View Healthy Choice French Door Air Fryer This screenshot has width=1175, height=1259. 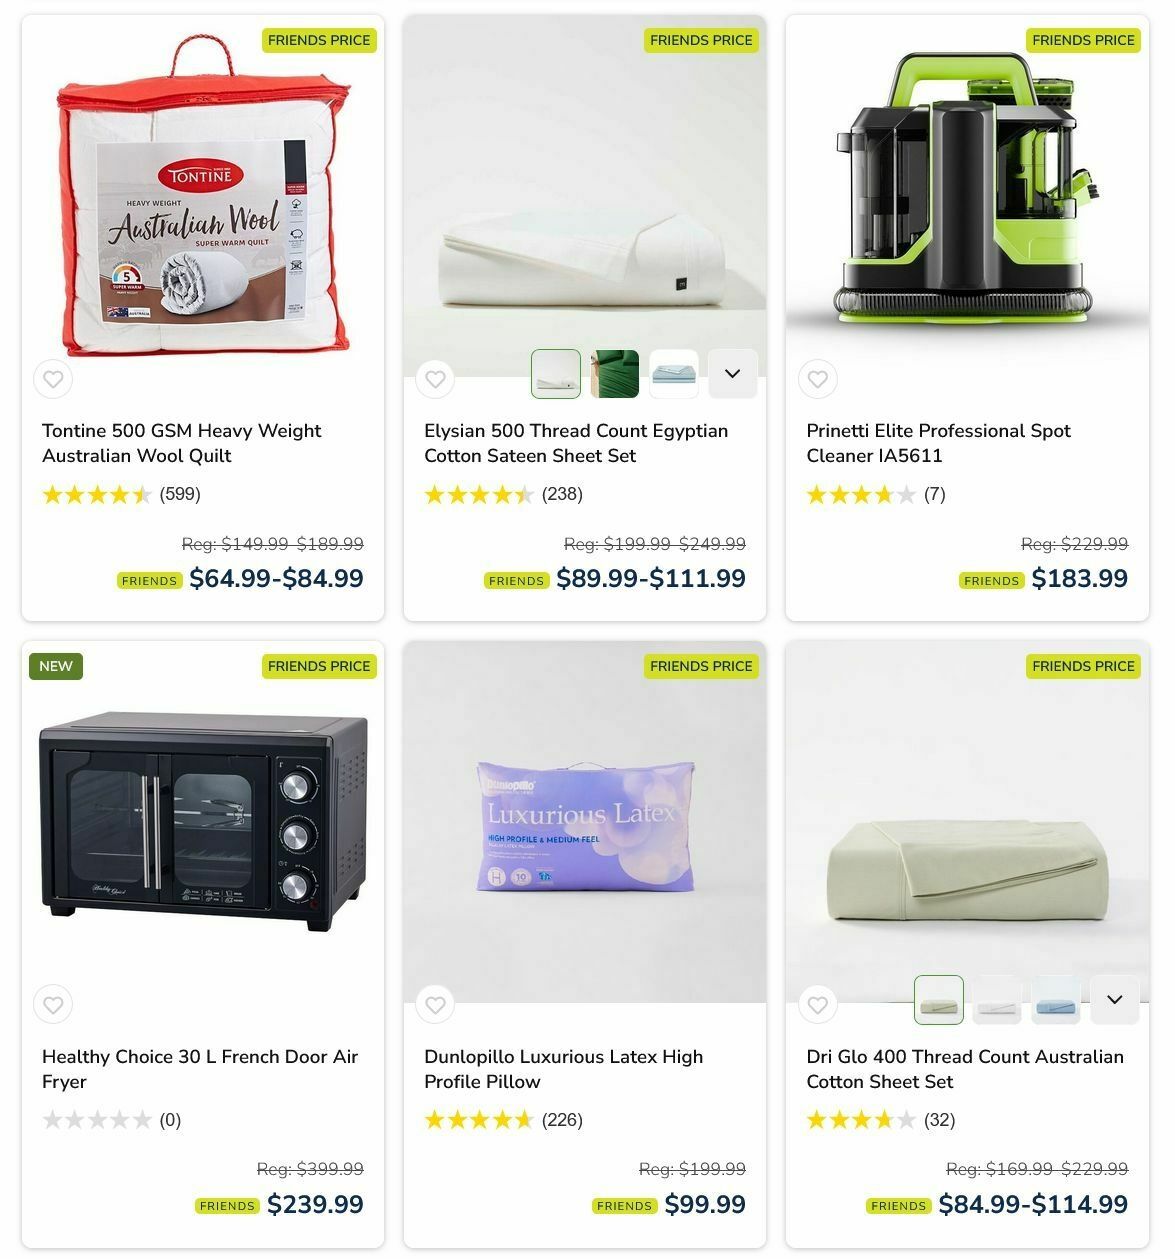[200, 1069]
